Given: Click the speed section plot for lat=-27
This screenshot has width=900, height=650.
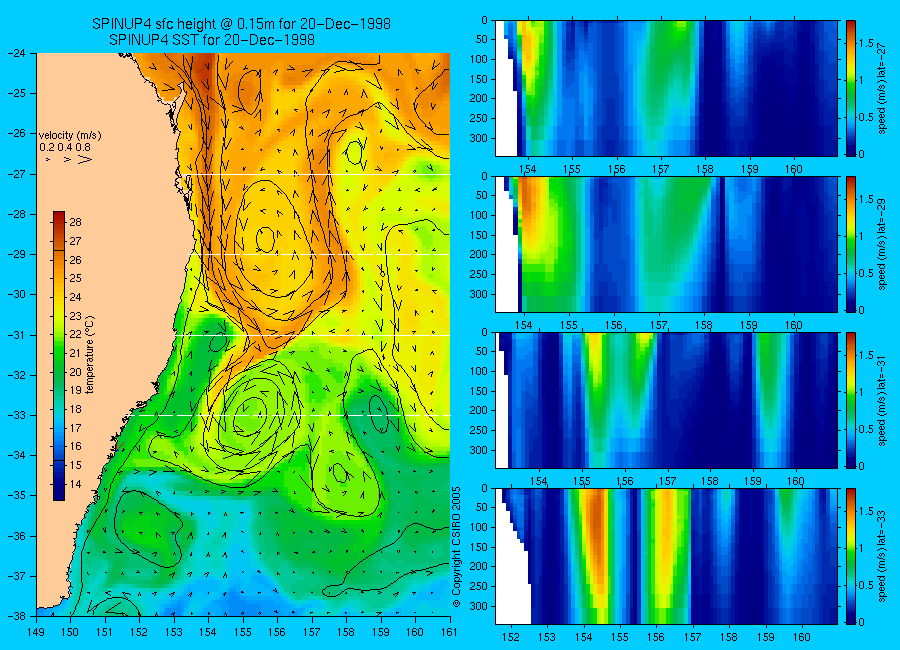Looking at the screenshot, I should click(x=666, y=88).
